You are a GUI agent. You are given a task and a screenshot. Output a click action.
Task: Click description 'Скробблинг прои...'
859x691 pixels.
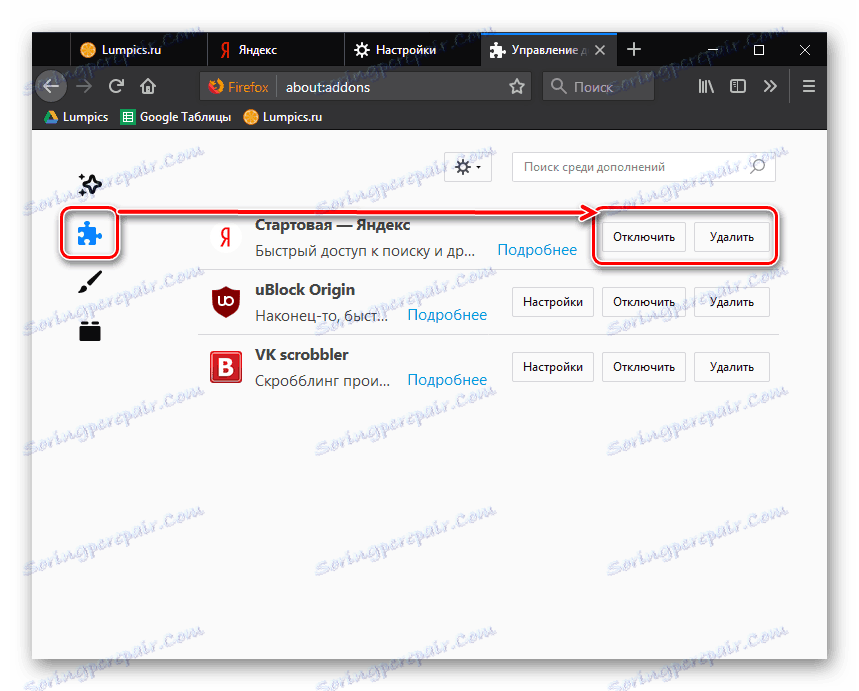[x=323, y=381]
